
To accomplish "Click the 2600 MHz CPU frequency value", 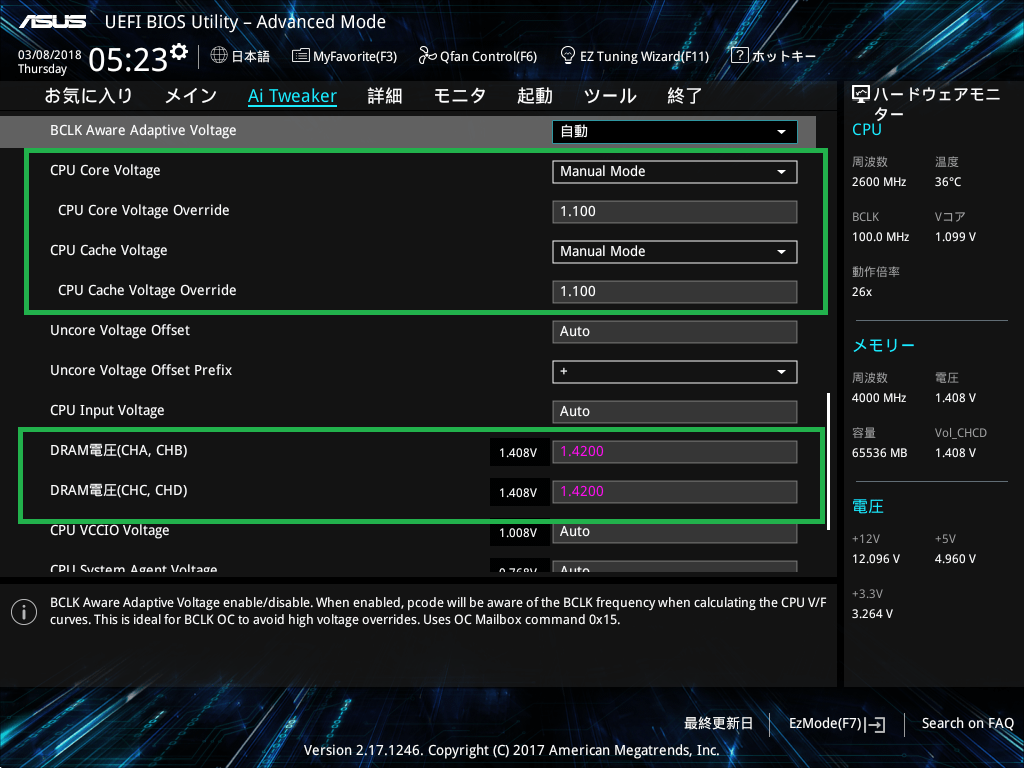I will (879, 182).
